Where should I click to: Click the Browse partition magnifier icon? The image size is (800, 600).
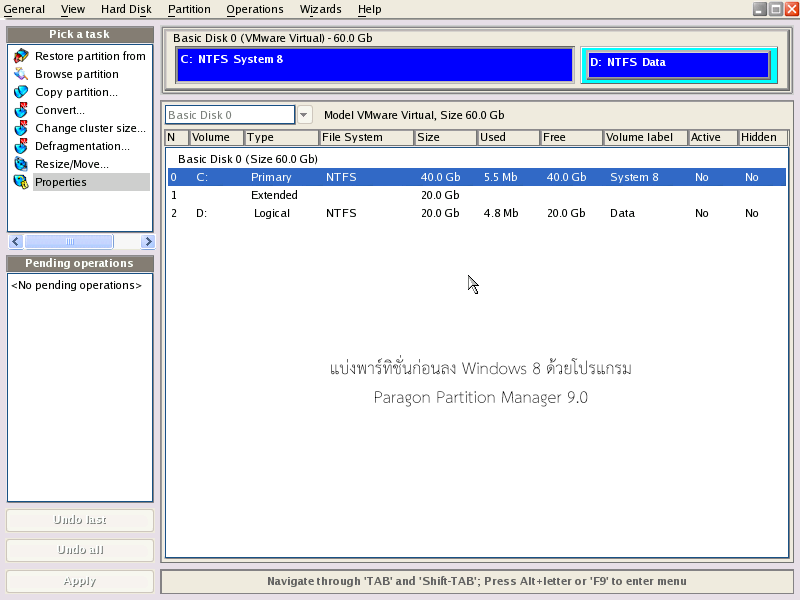point(21,74)
